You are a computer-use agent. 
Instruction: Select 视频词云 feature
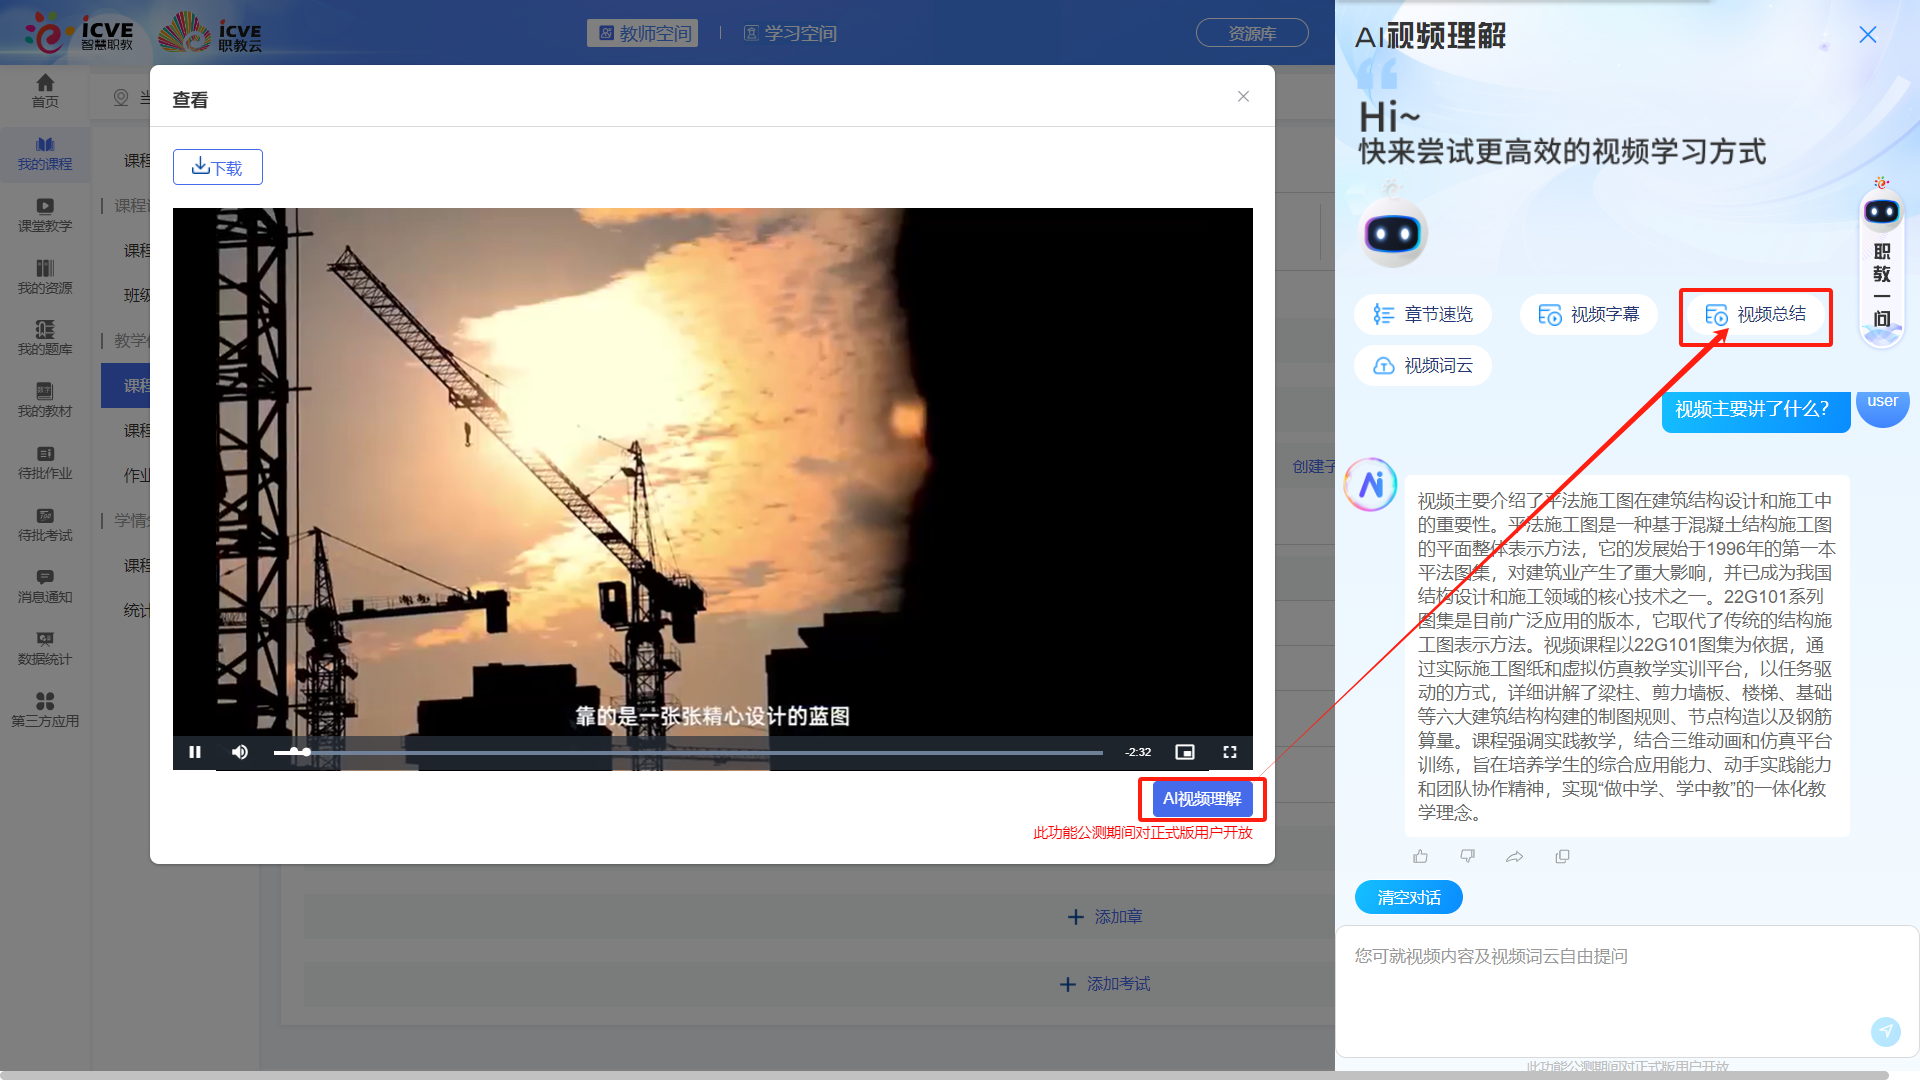[1422, 365]
